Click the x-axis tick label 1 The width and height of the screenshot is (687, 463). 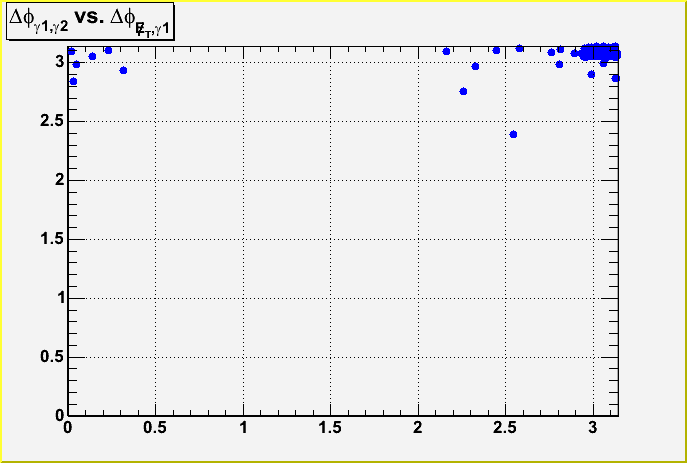click(243, 429)
